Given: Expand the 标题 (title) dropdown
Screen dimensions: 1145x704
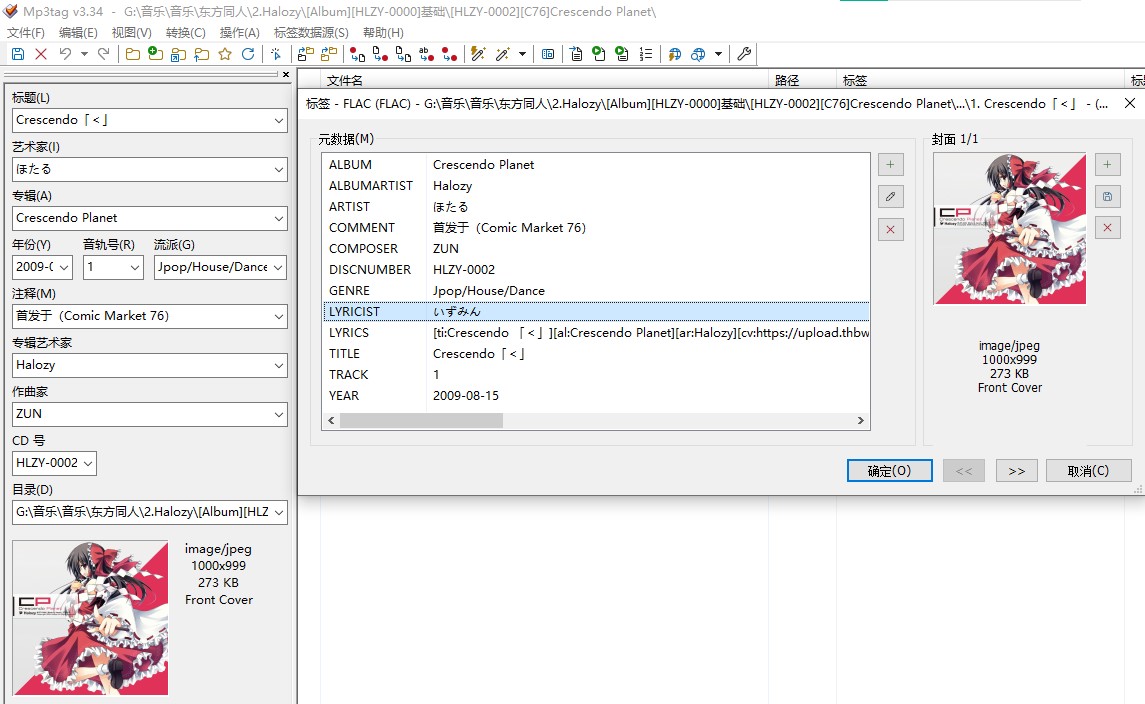Looking at the screenshot, I should pyautogui.click(x=278, y=120).
